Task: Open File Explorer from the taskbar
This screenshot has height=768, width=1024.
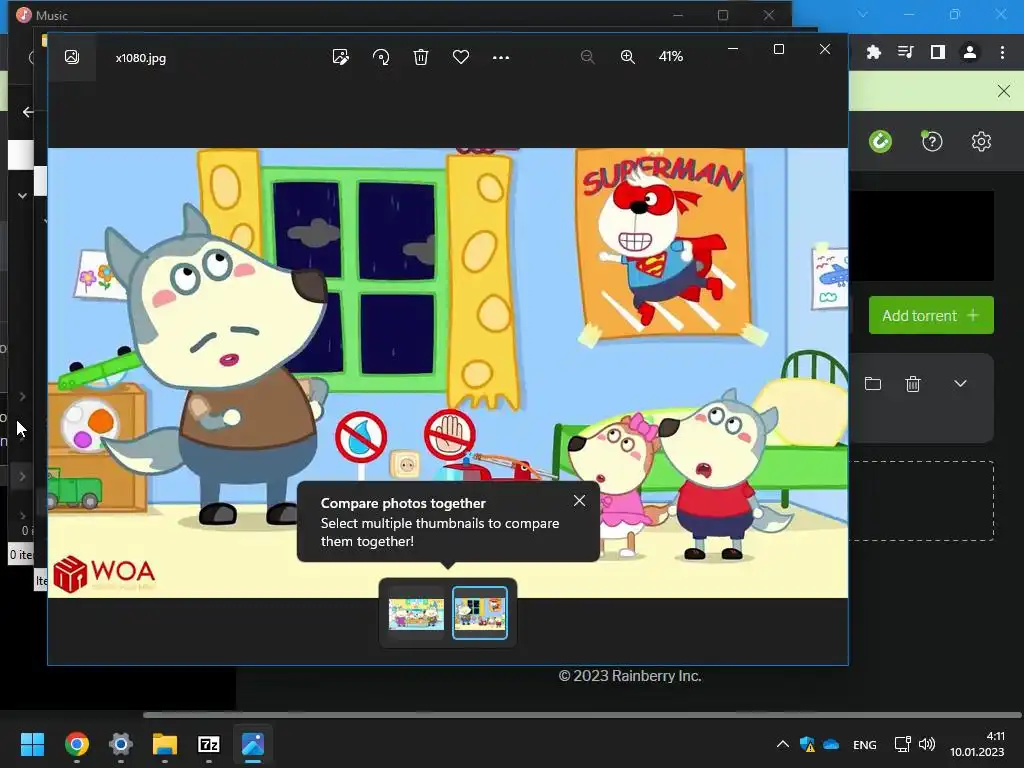Action: click(165, 744)
